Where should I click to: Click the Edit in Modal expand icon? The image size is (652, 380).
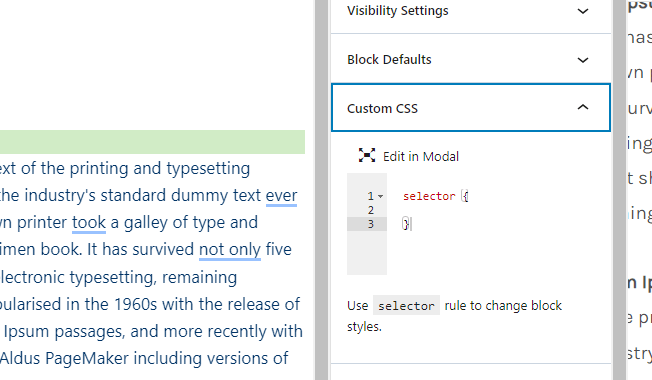click(367, 155)
